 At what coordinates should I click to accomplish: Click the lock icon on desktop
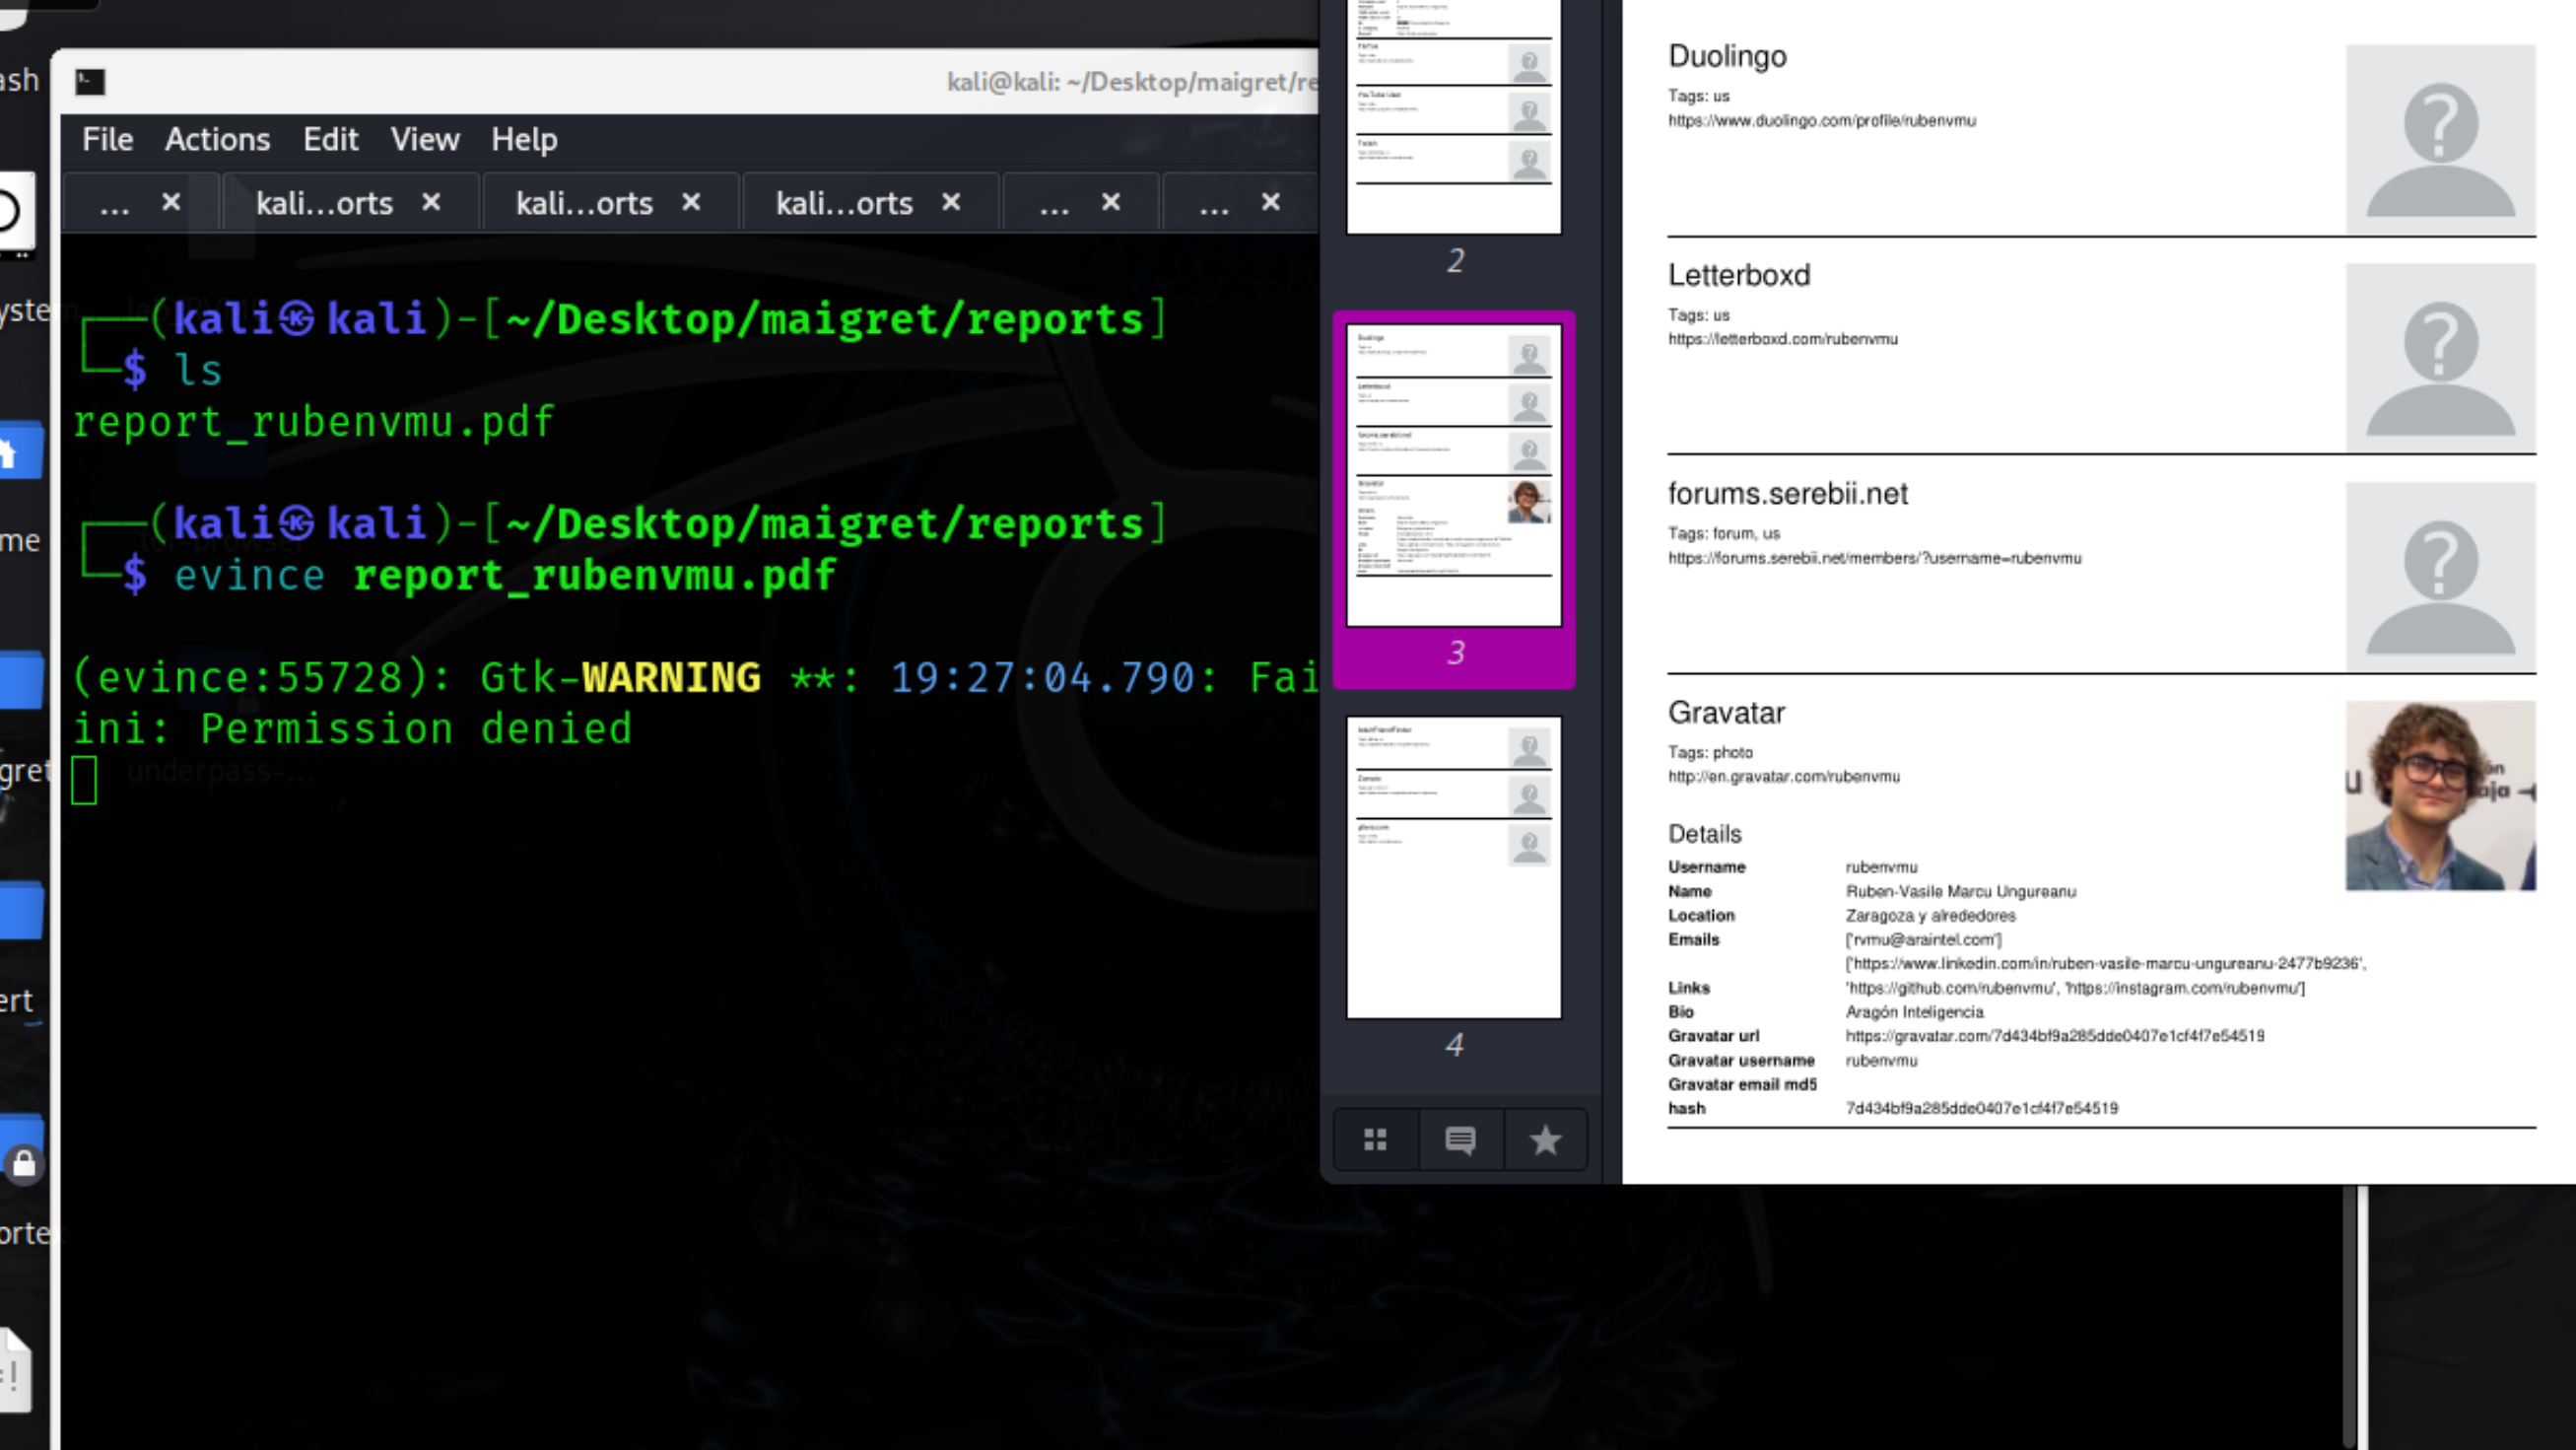(x=24, y=1163)
